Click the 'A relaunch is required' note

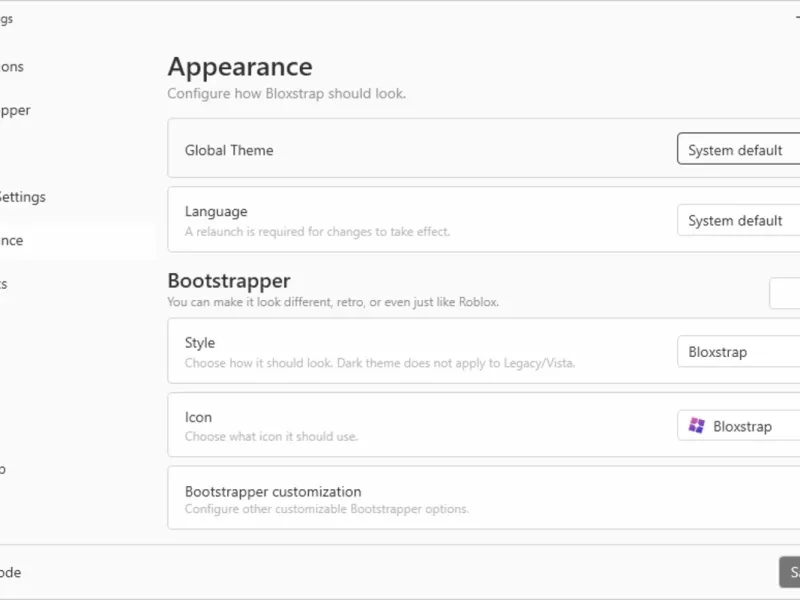point(317,232)
